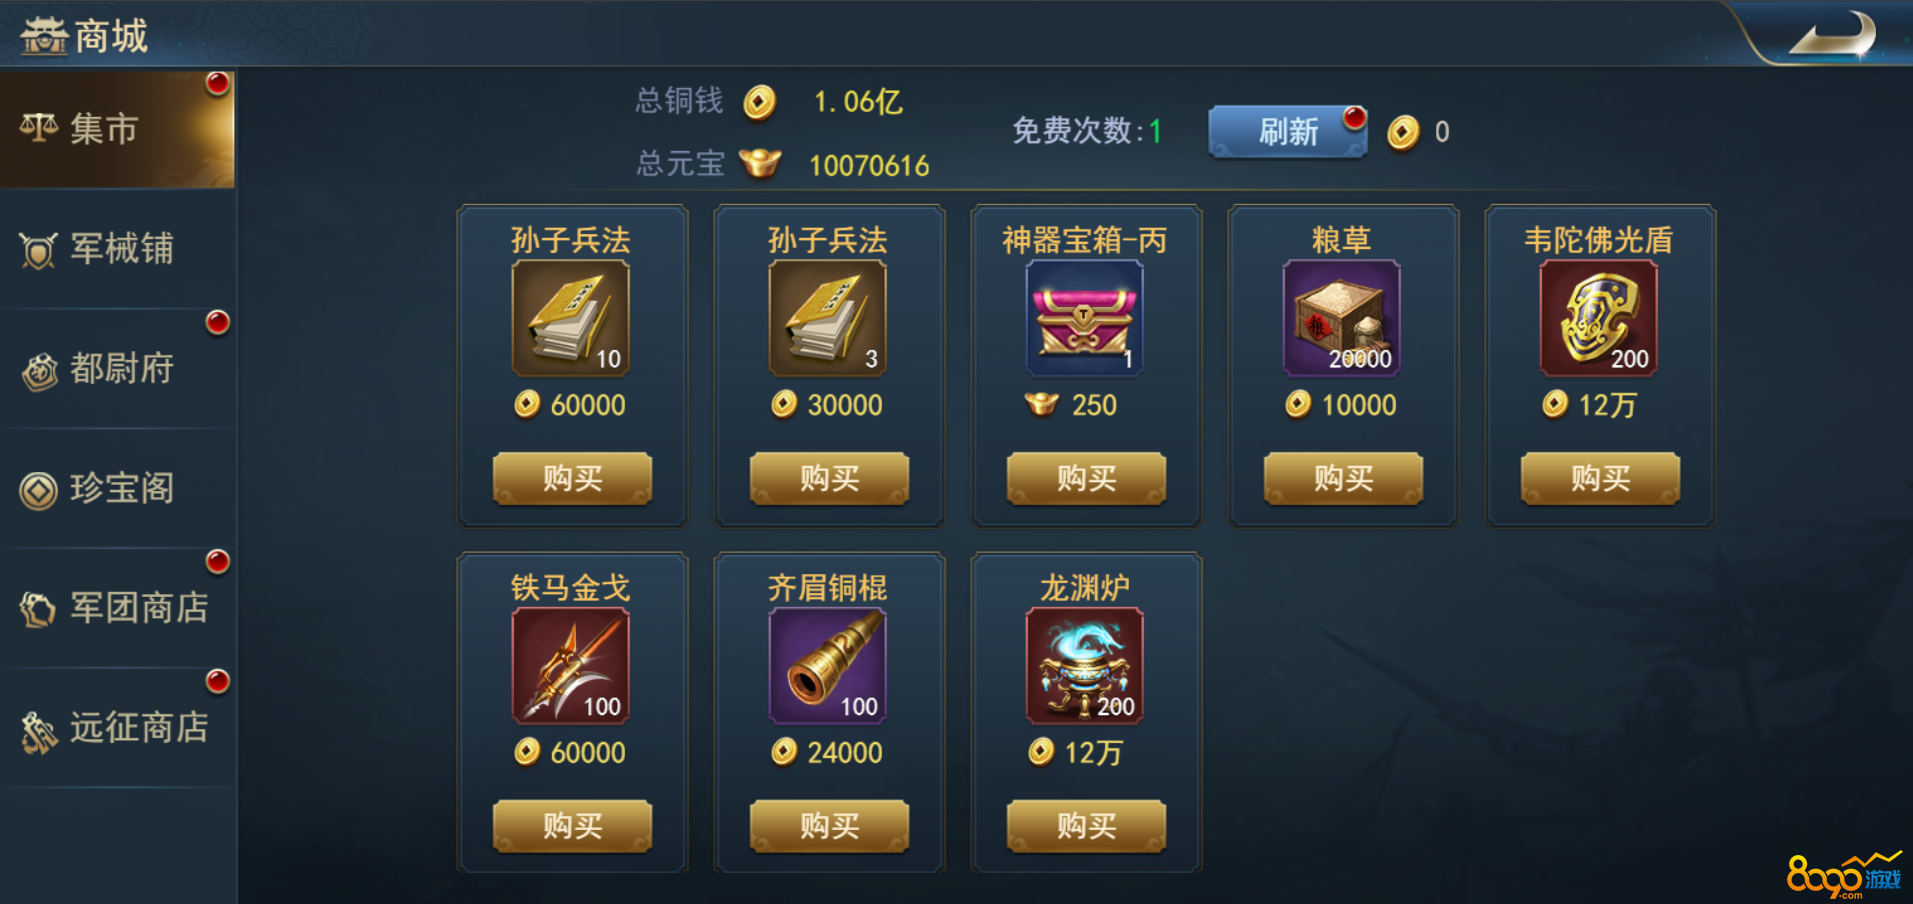Screen dimensions: 1913x904
Task: Click the 铁马金戈 halberd icon
Action: [571, 666]
